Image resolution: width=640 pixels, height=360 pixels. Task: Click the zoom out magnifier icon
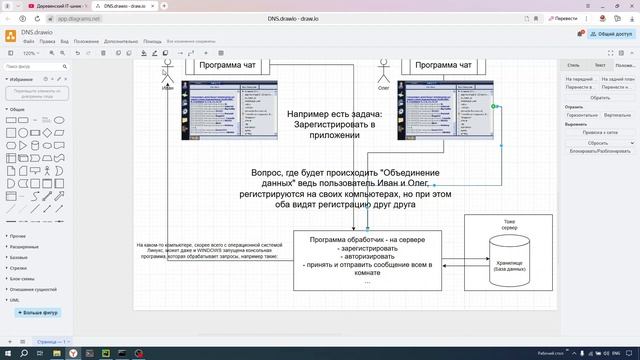pos(62,53)
